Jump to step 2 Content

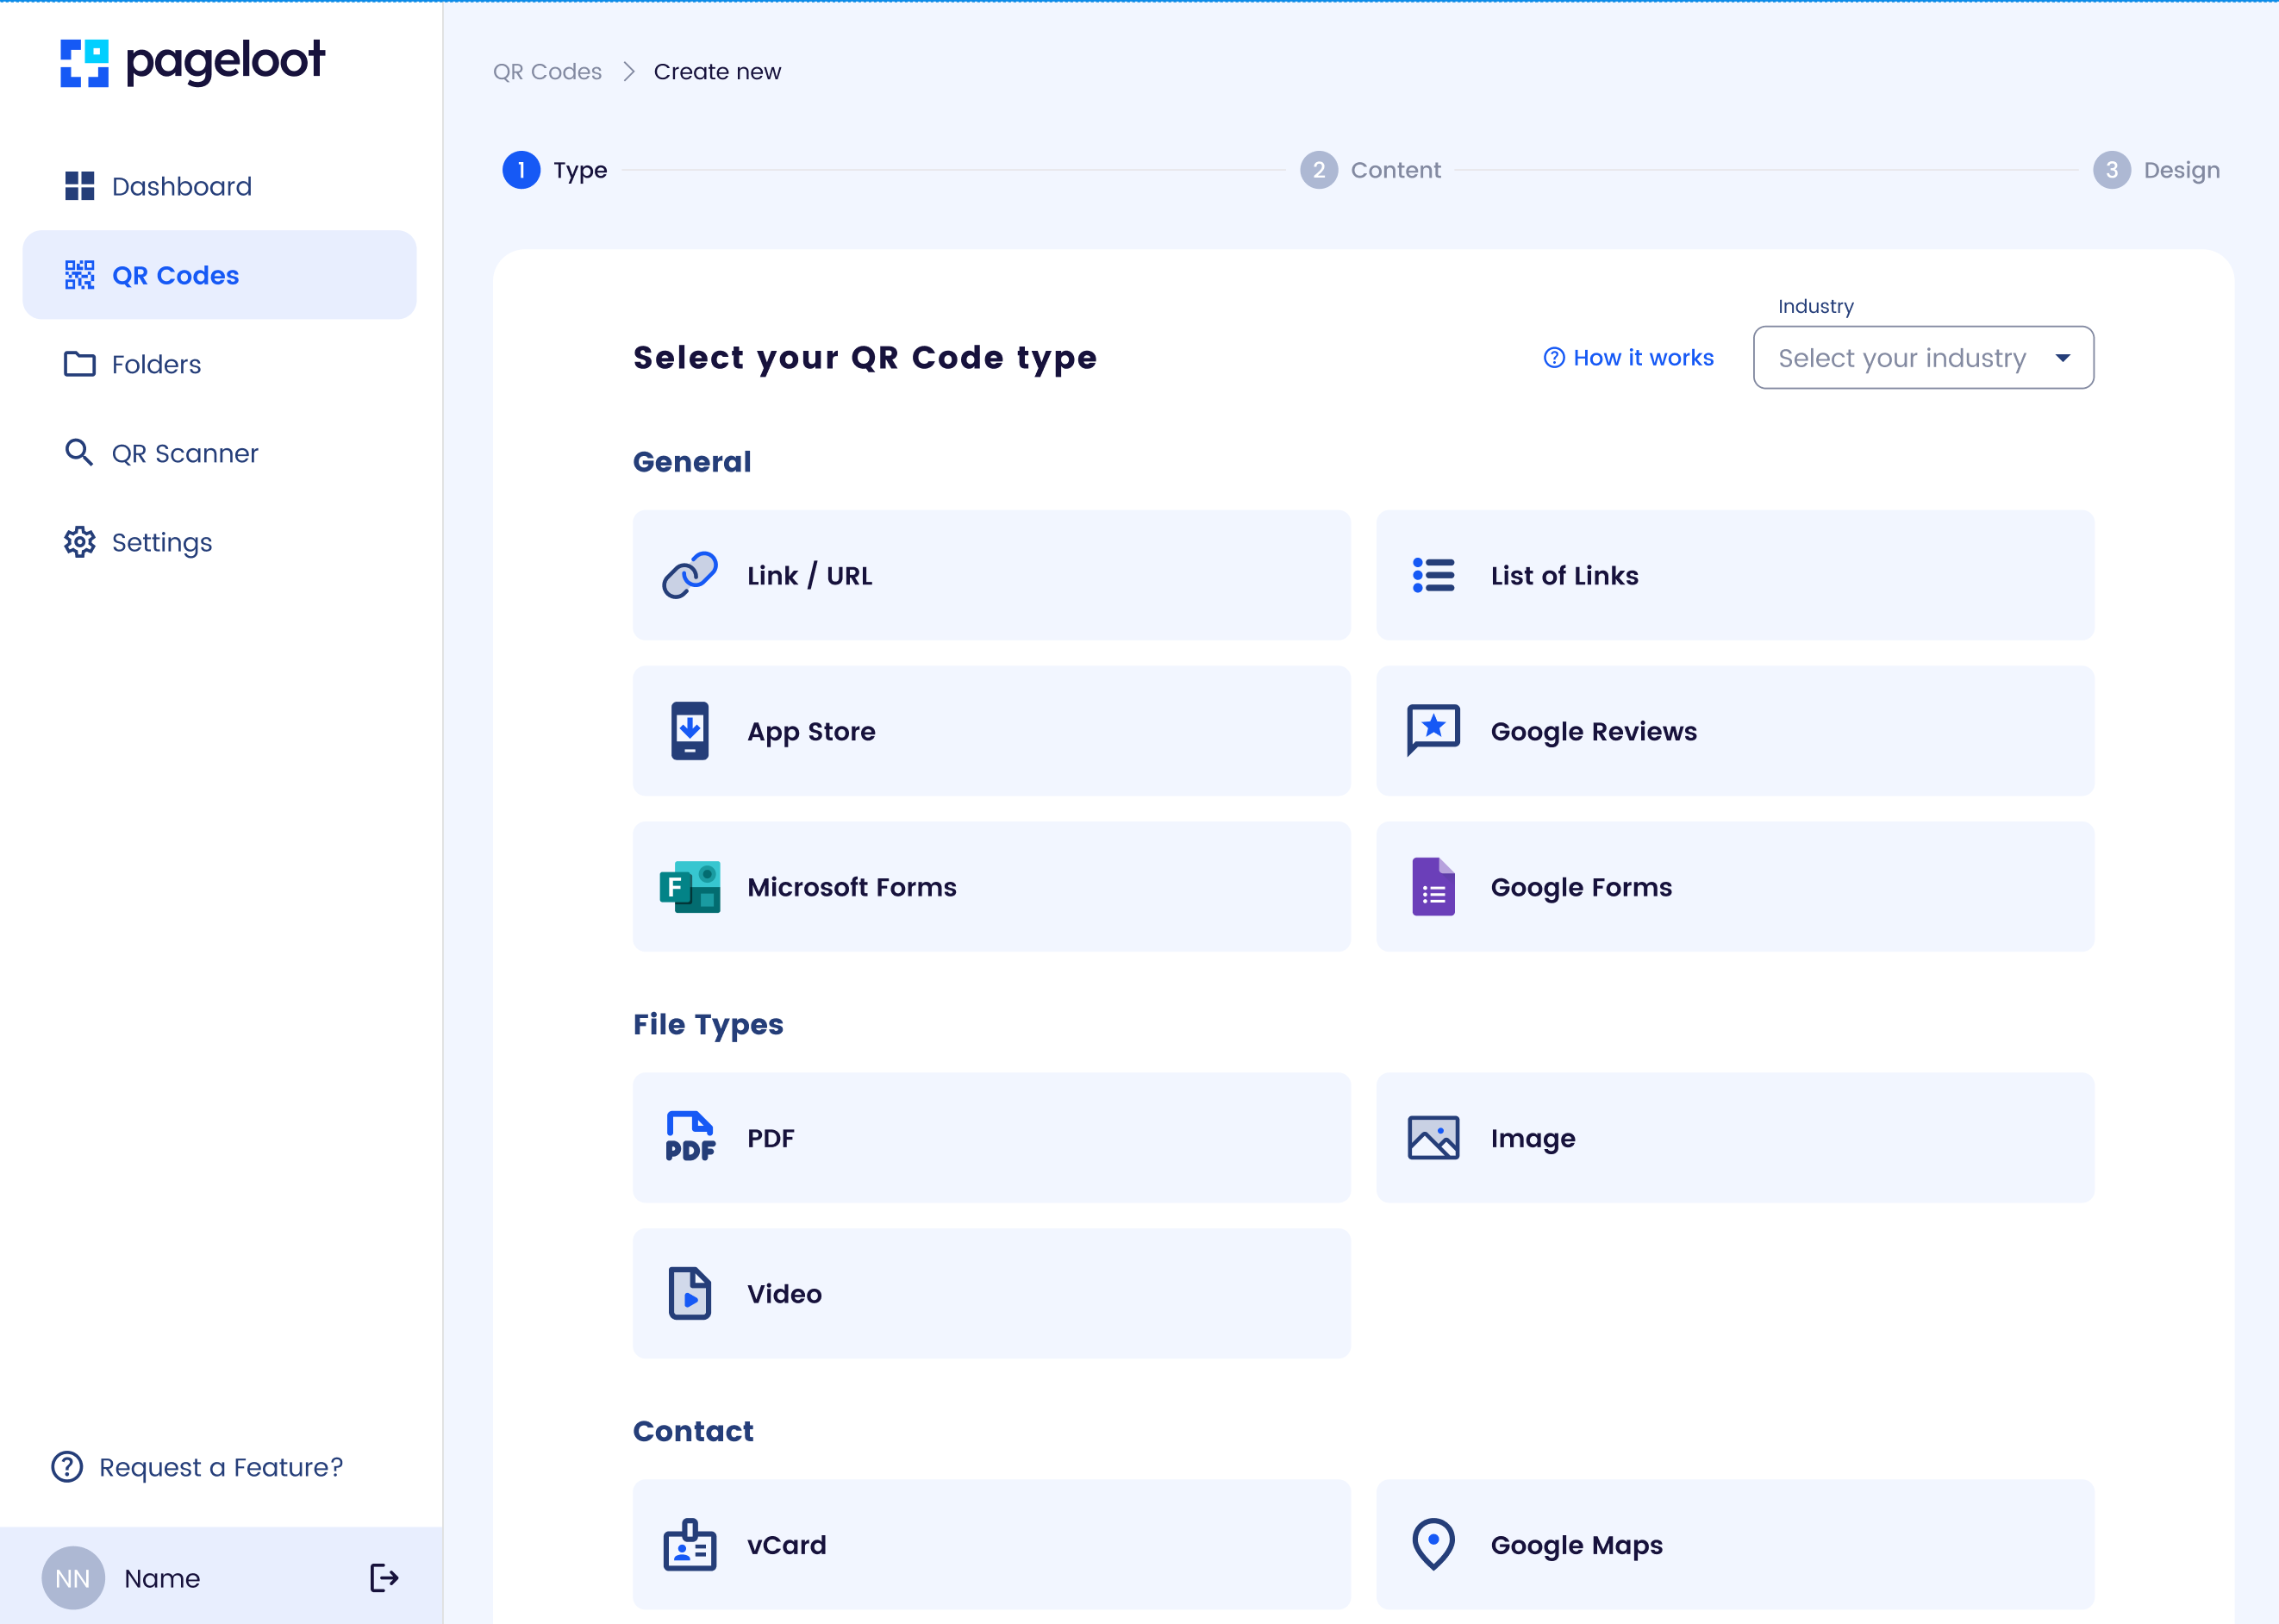[x=1371, y=170]
